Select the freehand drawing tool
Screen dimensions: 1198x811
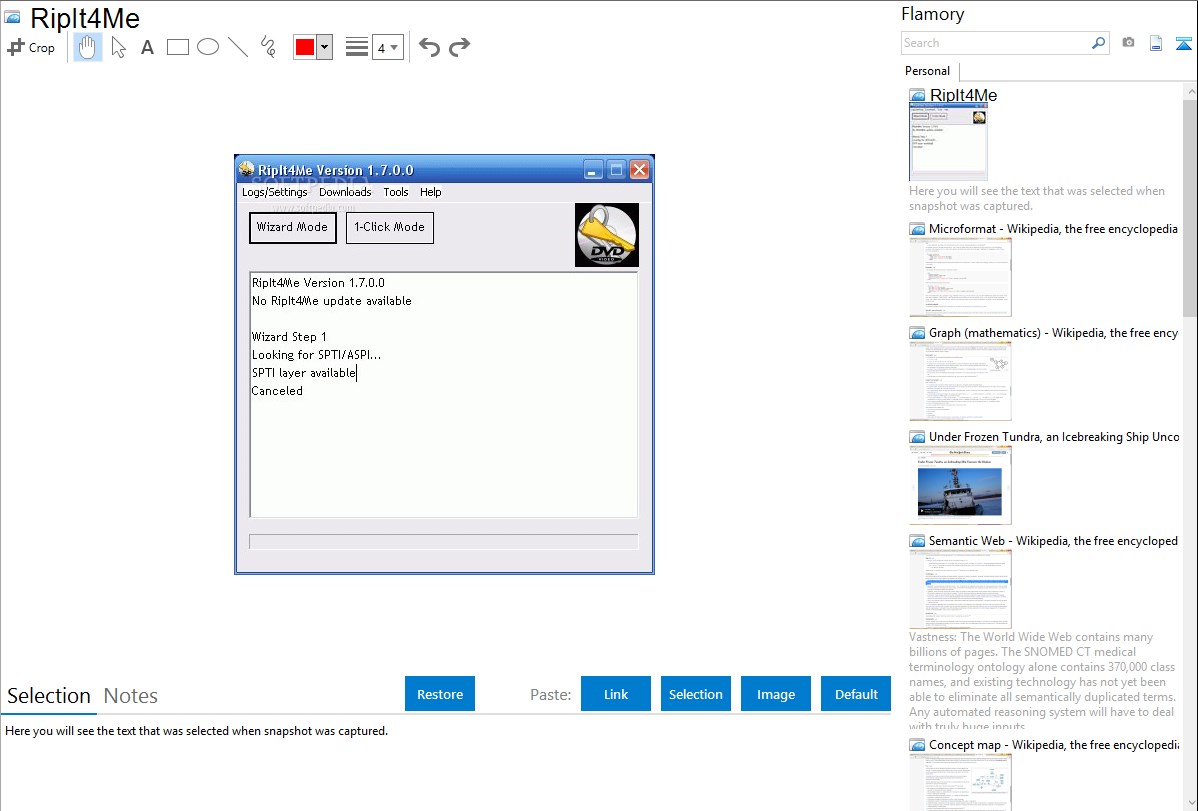pyautogui.click(x=268, y=47)
